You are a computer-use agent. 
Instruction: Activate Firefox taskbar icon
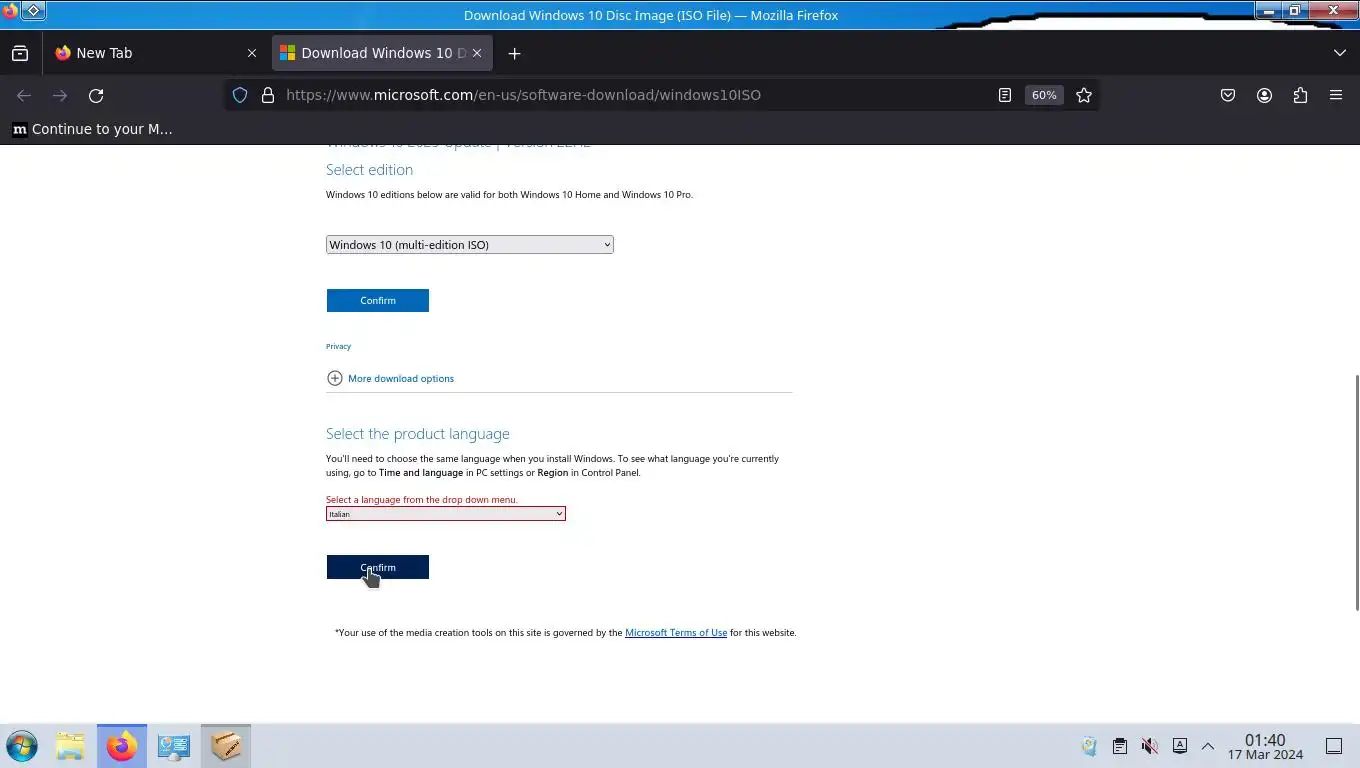click(x=122, y=746)
